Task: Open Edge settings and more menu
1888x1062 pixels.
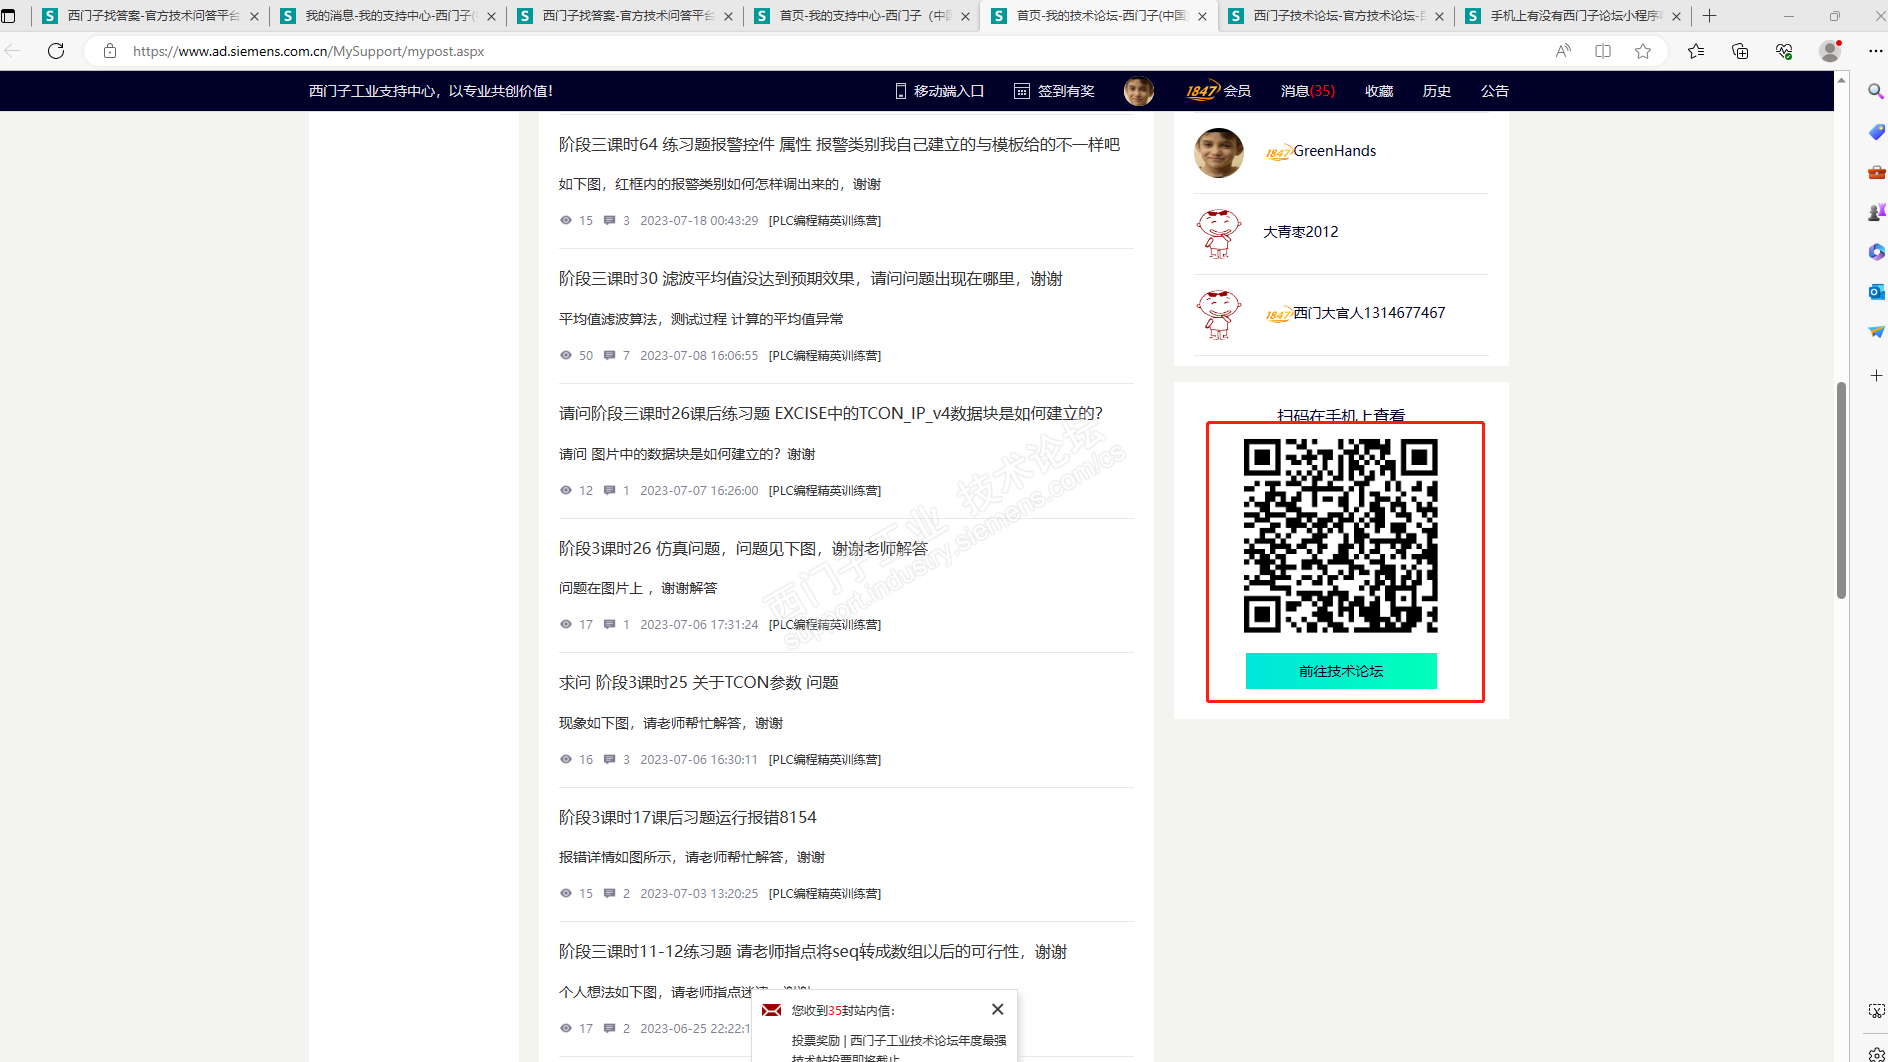Action: click(1875, 51)
